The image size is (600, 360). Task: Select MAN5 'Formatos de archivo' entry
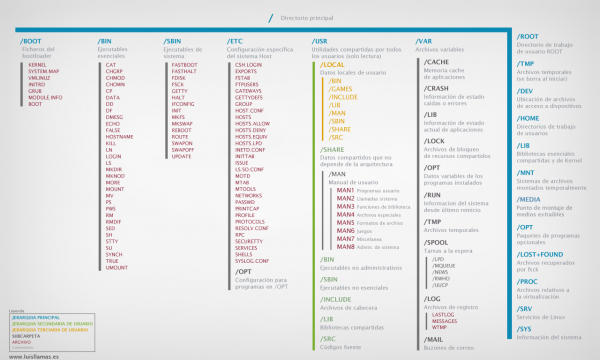(370, 223)
